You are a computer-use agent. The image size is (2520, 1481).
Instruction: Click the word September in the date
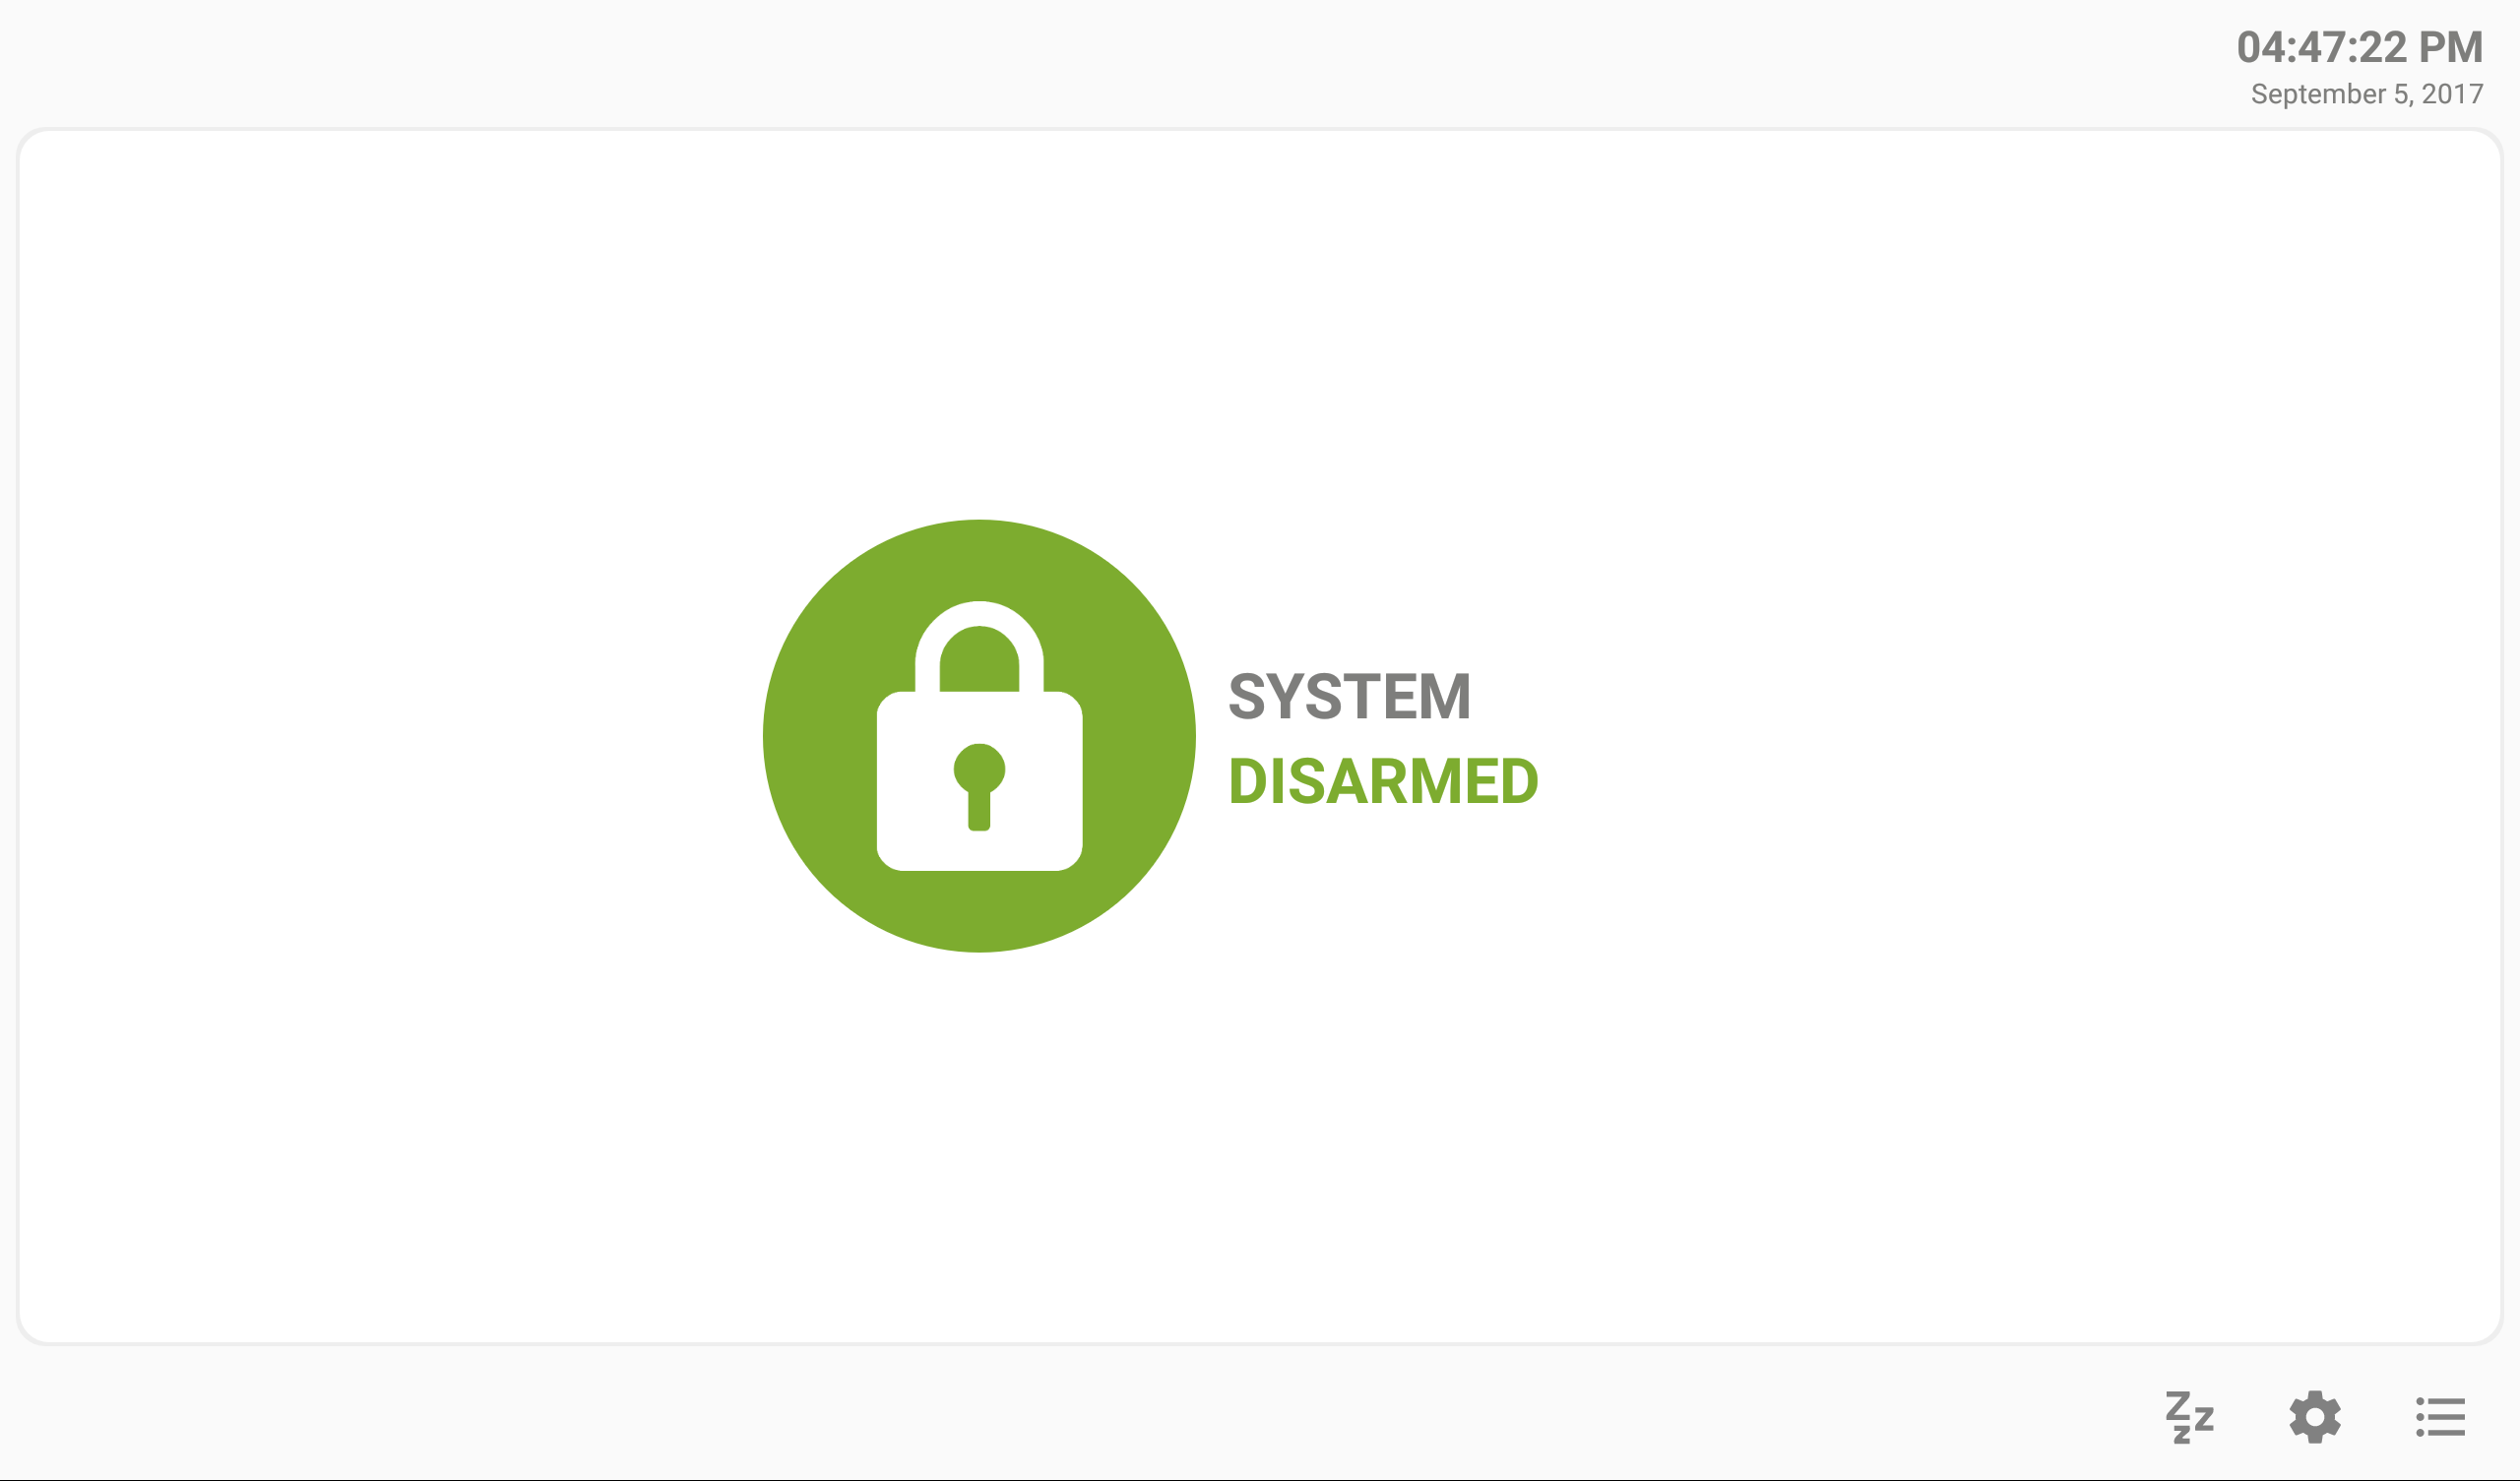[2318, 94]
